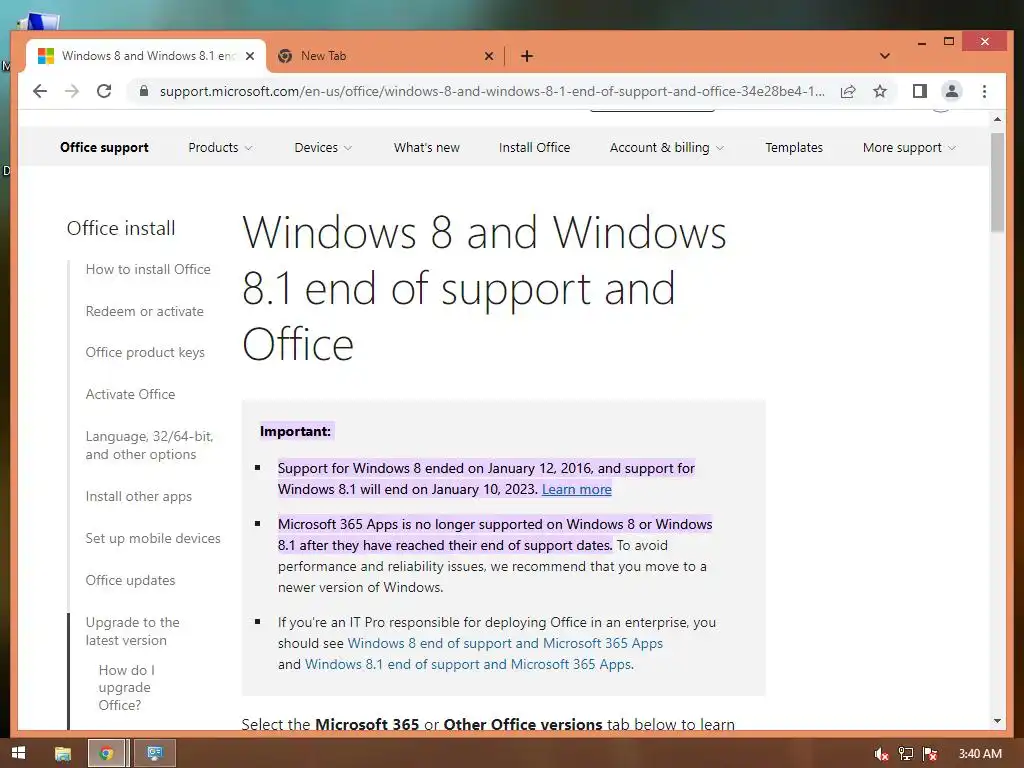Viewport: 1024px width, 768px height.
Task: Open Set up mobile devices link
Action: [153, 538]
